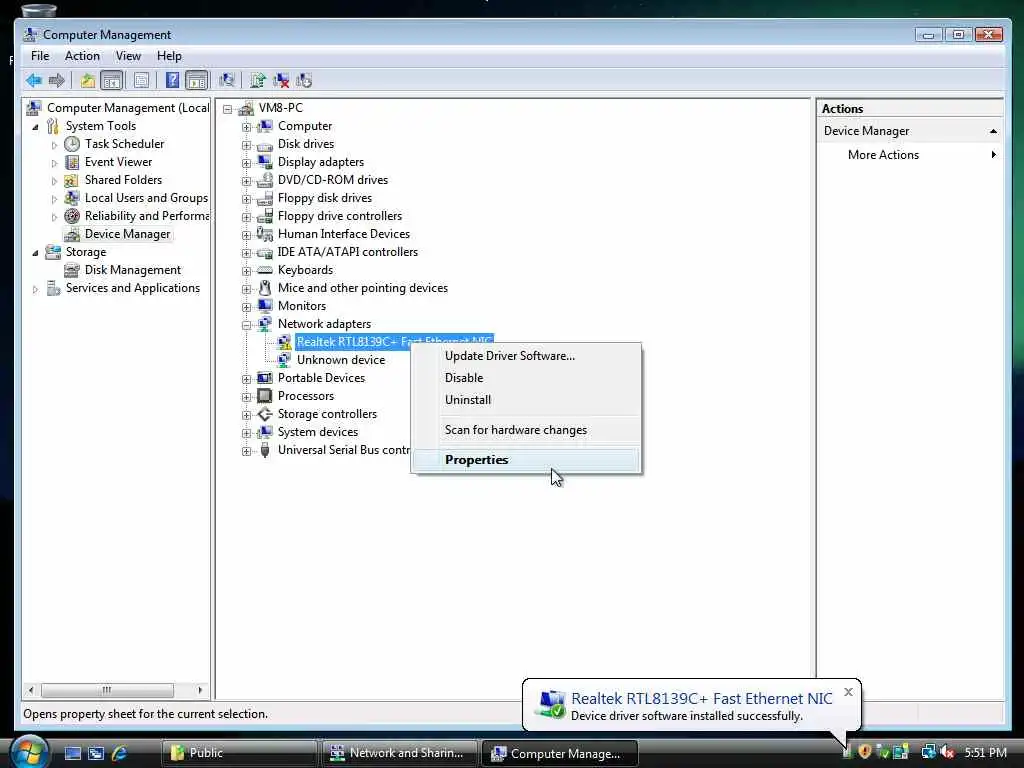Select Monitors in the device list

[x=302, y=306]
